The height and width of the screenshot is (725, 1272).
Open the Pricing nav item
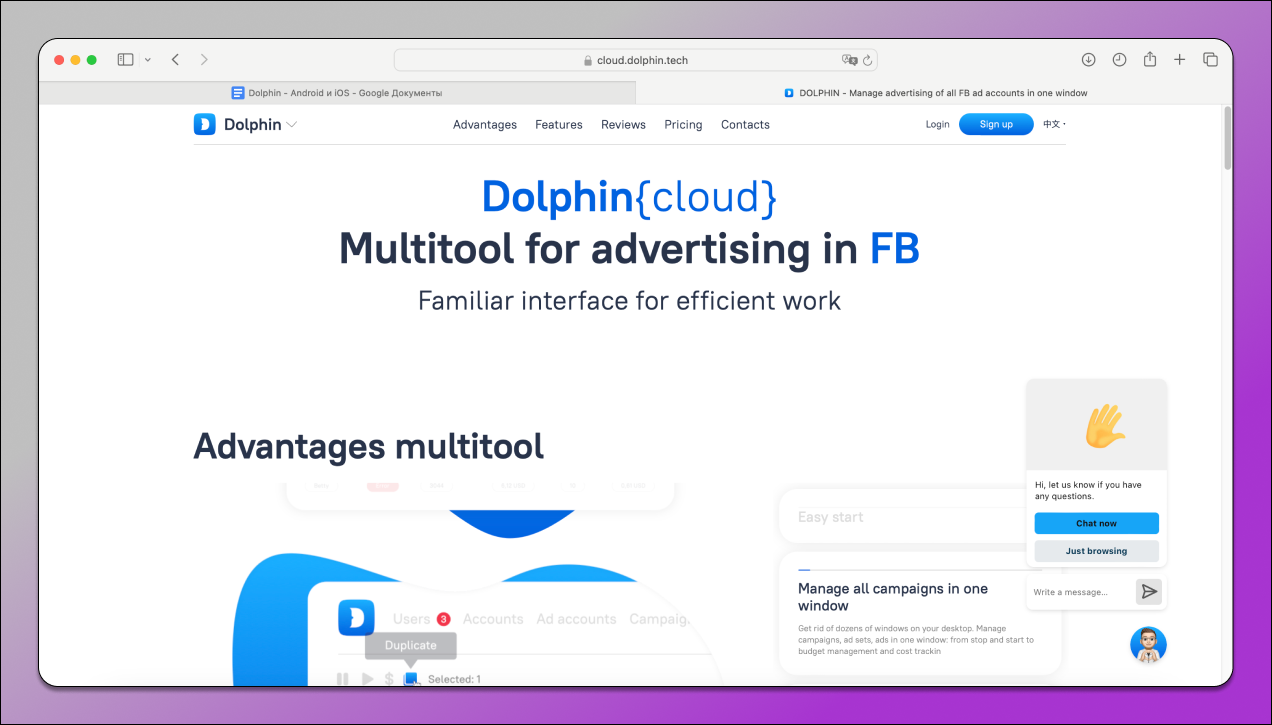[x=683, y=125]
